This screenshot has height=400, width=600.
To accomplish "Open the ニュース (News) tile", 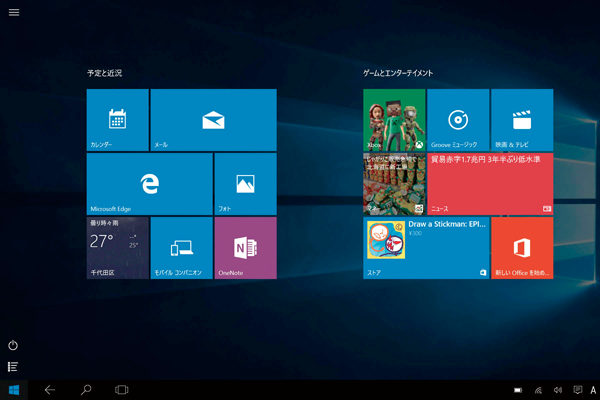I will click(490, 184).
